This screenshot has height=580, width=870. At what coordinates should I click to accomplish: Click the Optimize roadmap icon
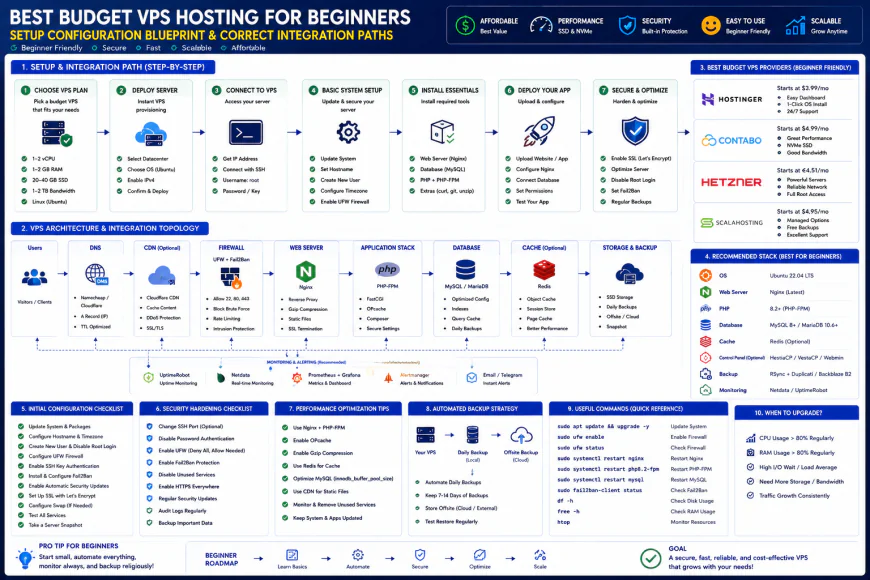click(480, 555)
